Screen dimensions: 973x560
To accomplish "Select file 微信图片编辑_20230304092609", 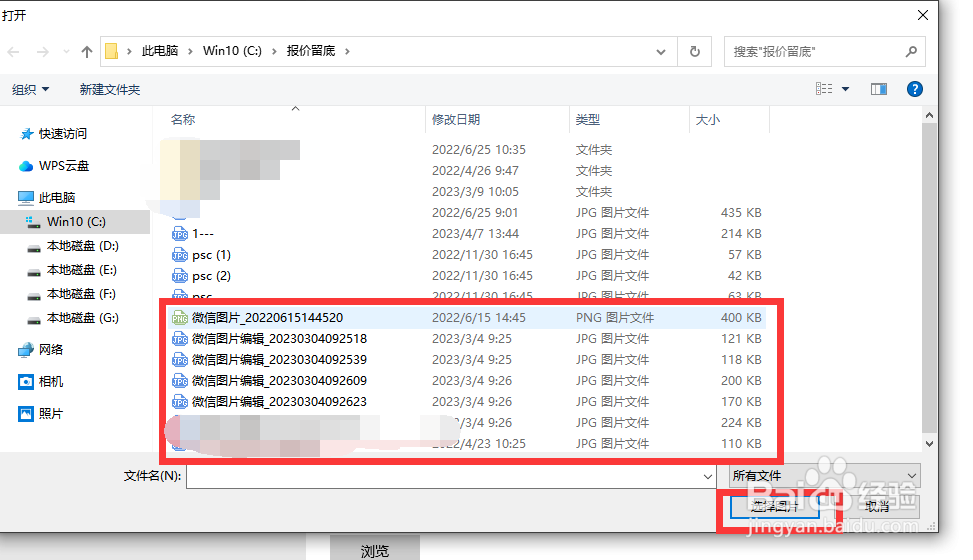I will click(x=279, y=381).
